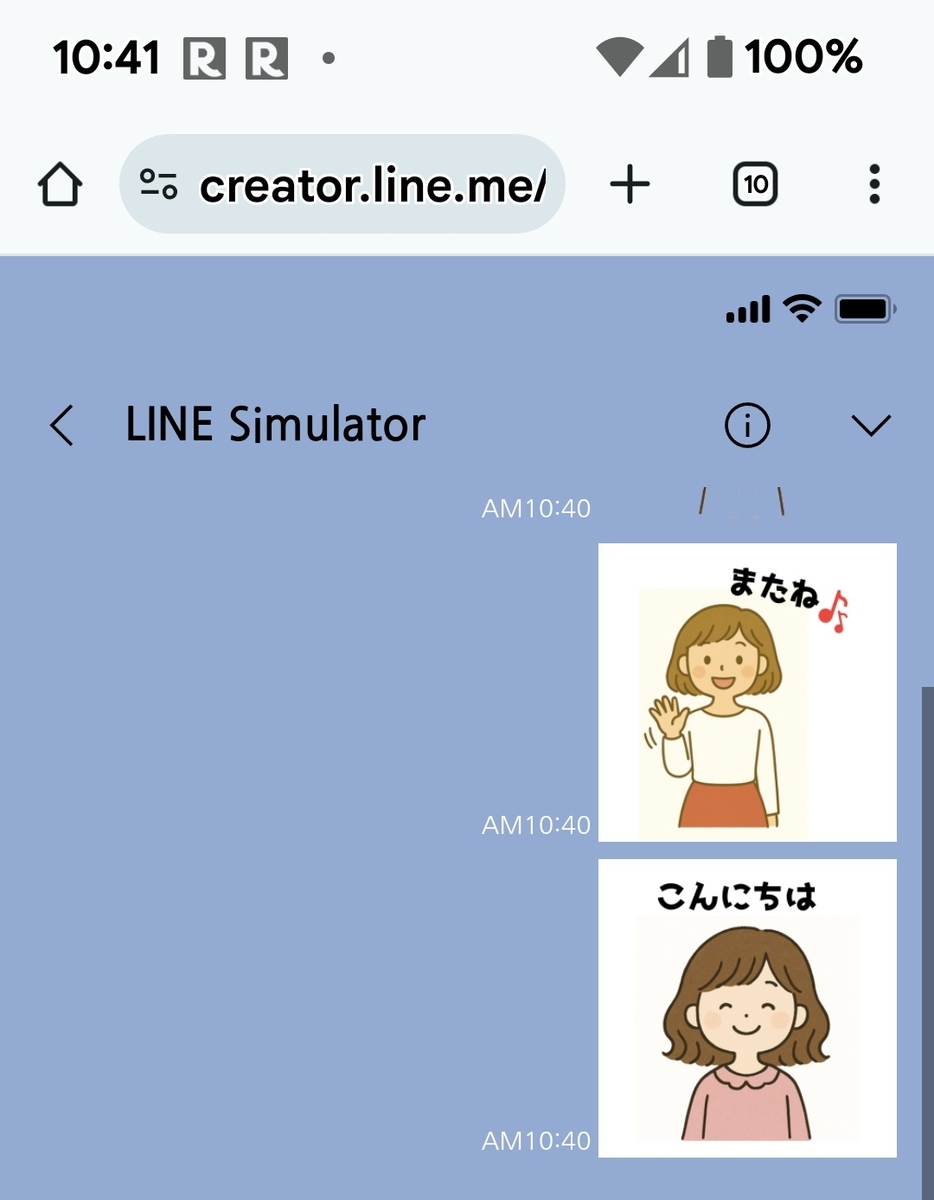The height and width of the screenshot is (1200, 934).
Task: Click the LINE Simulator title text
Action: [276, 426]
